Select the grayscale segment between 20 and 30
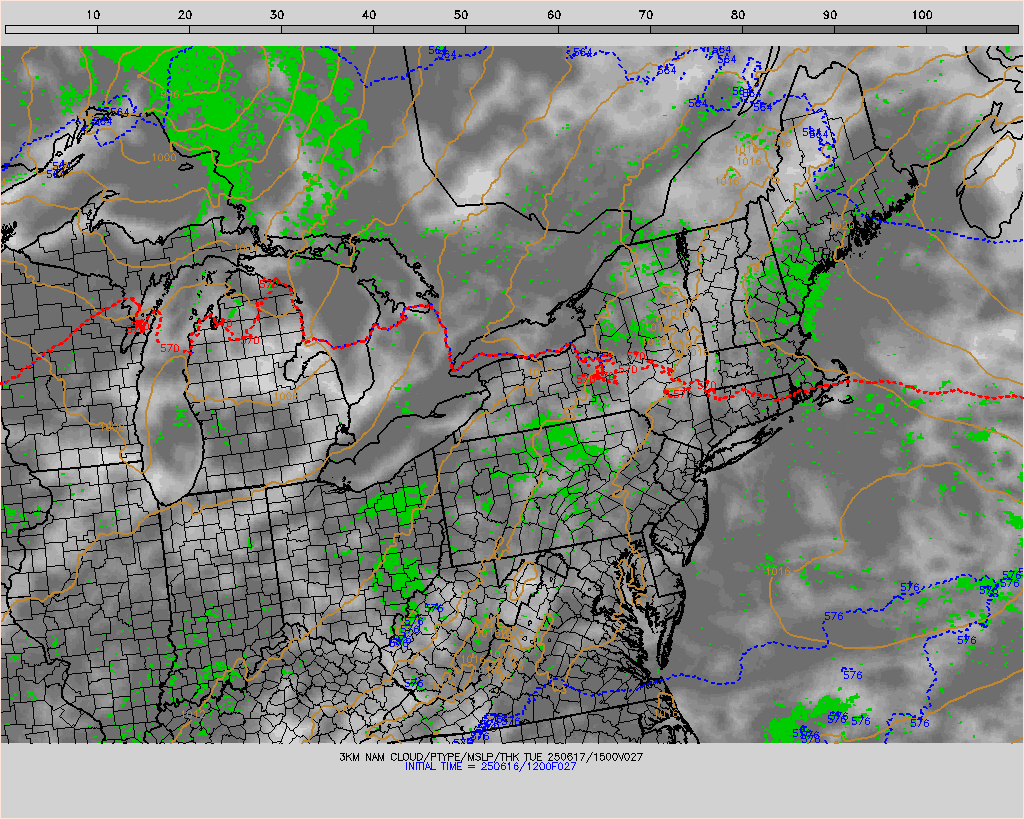 pyautogui.click(x=236, y=29)
